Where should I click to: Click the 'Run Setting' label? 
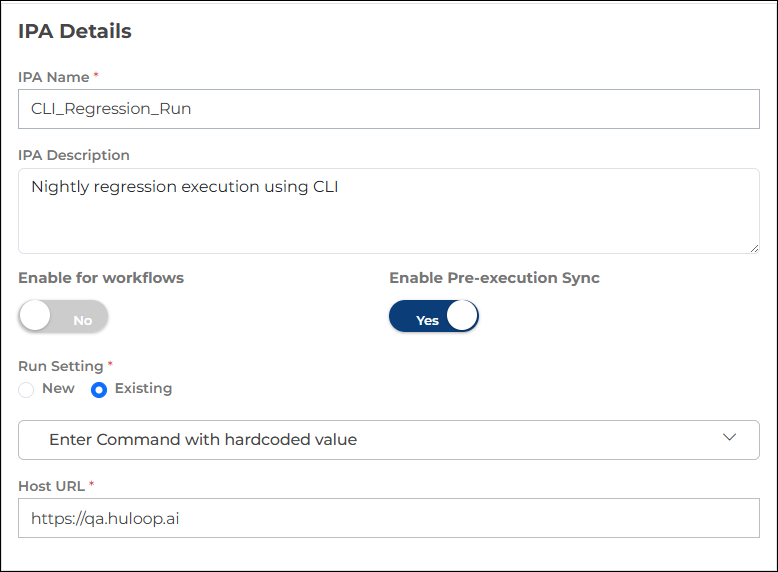(x=60, y=366)
